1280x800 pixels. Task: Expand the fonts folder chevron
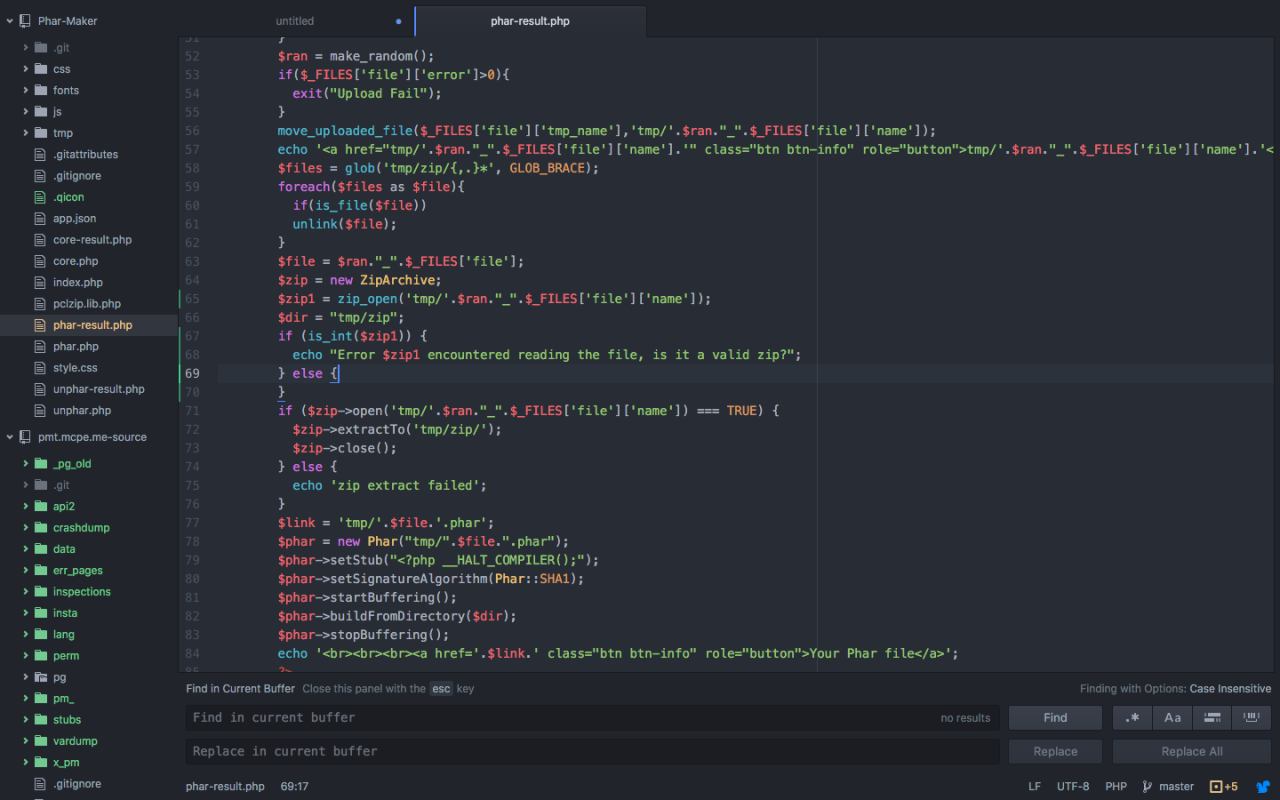pos(26,90)
